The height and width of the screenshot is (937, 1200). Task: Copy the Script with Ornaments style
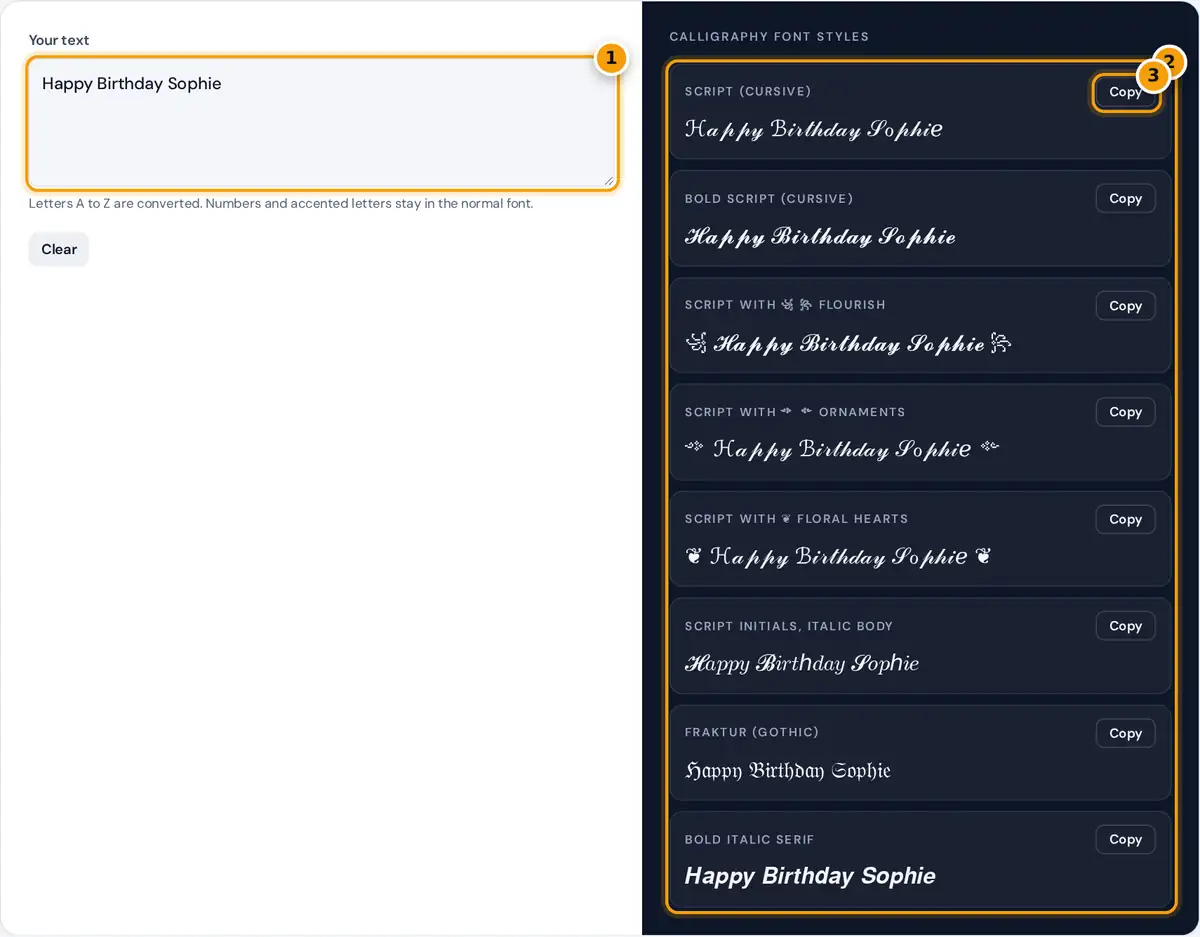1125,412
